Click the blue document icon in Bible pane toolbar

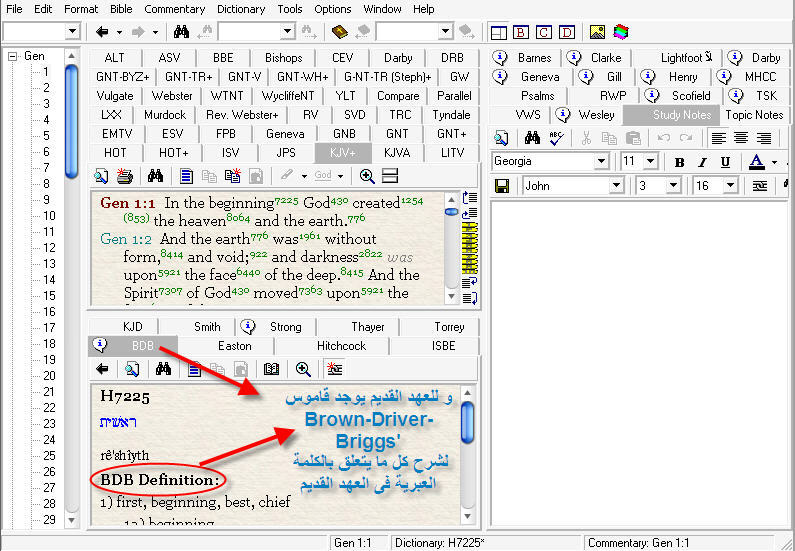[x=187, y=176]
